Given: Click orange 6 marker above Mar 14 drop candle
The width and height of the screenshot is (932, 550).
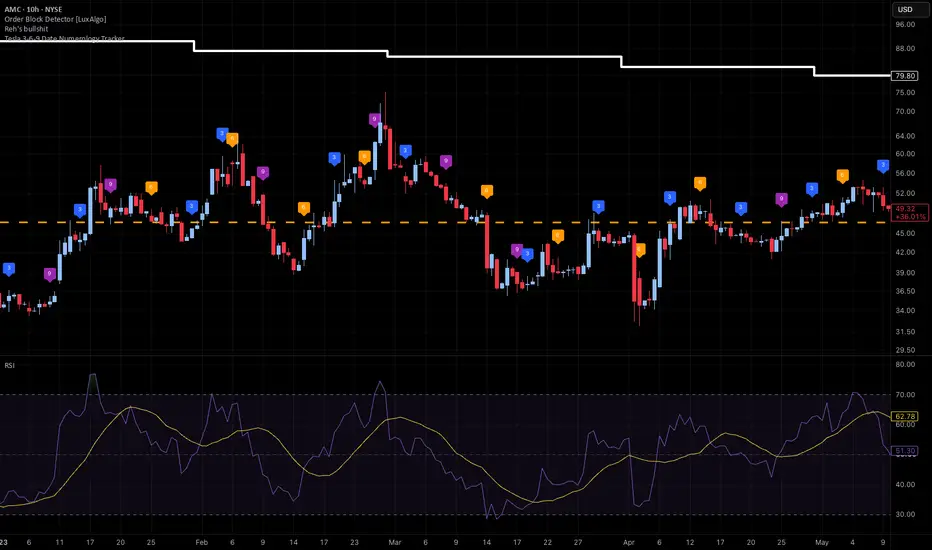Looking at the screenshot, I should [487, 191].
